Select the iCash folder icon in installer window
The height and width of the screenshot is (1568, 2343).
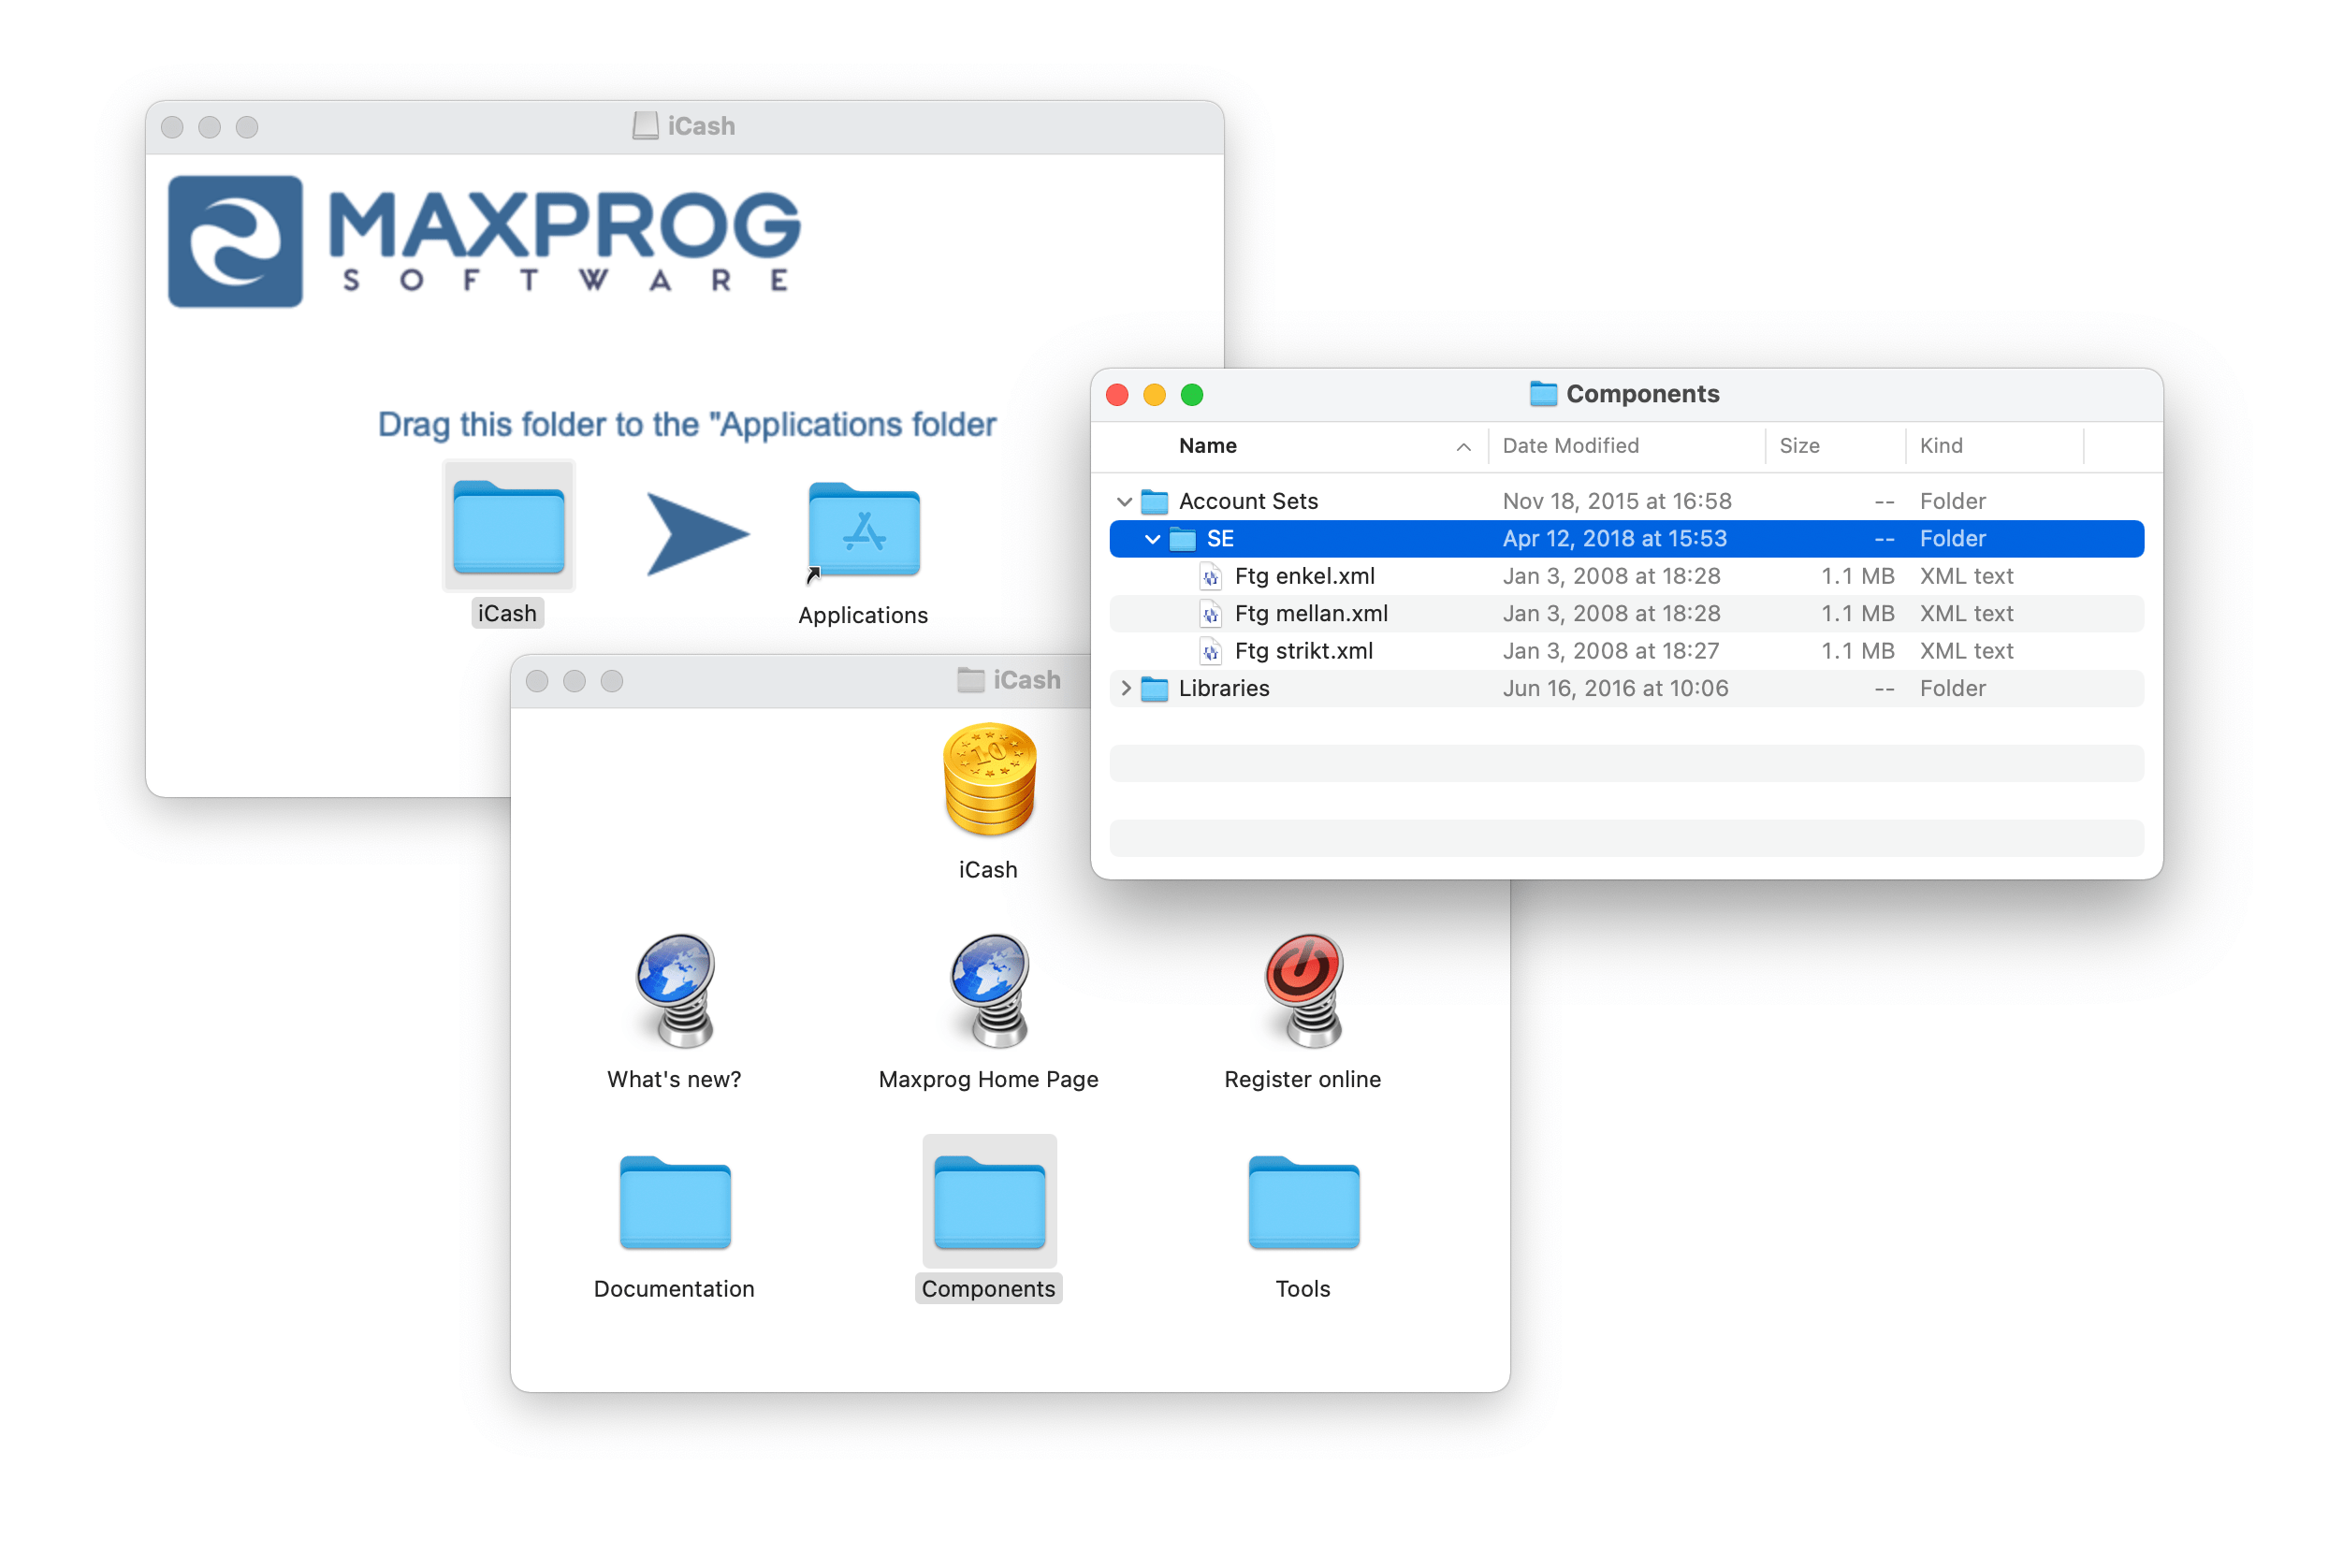coord(508,526)
